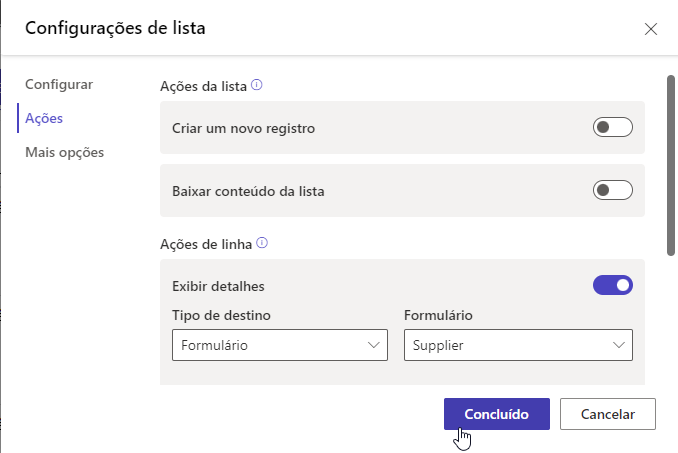Enable the Criar um novo registro toggle
This screenshot has width=678, height=453.
pyautogui.click(x=613, y=127)
